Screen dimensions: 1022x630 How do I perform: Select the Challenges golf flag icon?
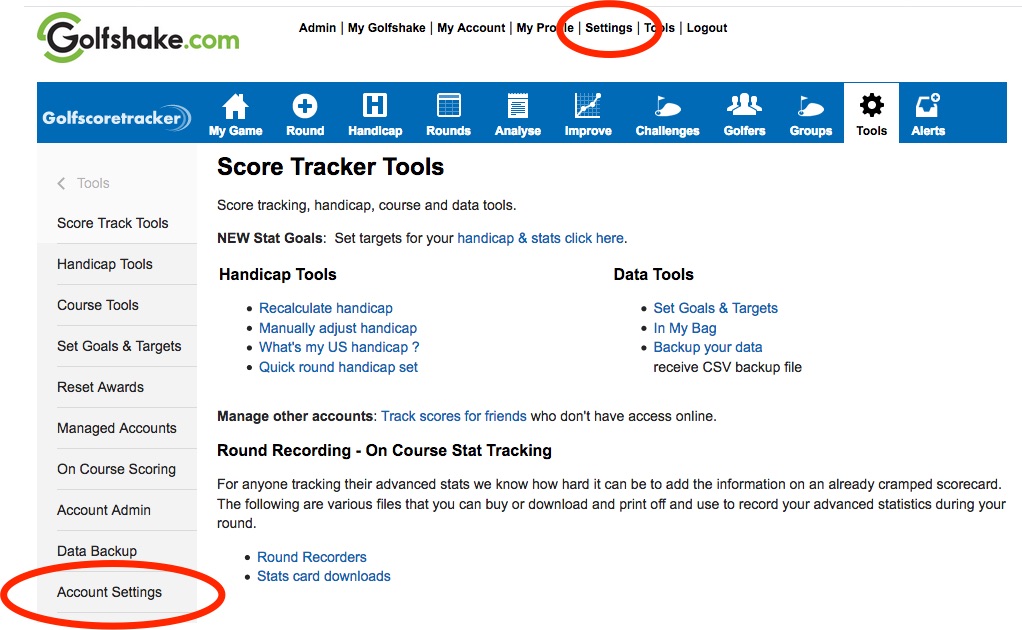point(667,106)
